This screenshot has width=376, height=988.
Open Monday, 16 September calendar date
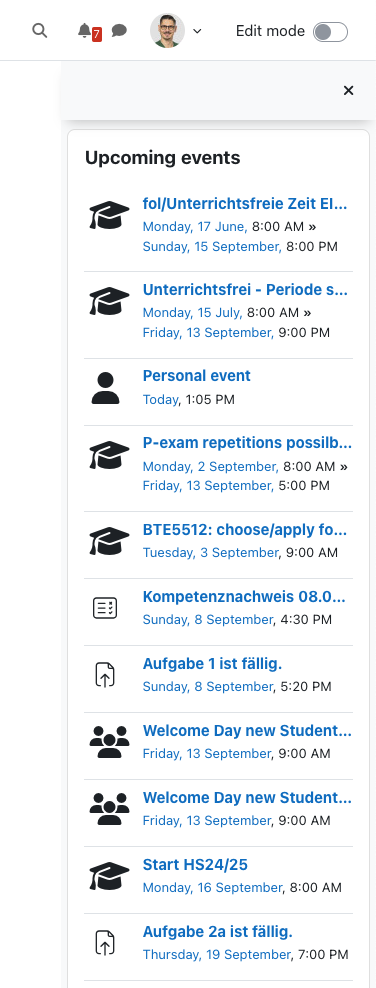click(x=212, y=887)
